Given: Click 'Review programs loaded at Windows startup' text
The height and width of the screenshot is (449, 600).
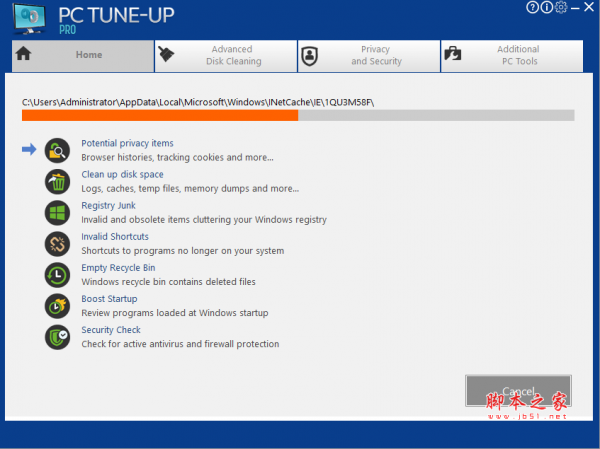Looking at the screenshot, I should click(174, 313).
